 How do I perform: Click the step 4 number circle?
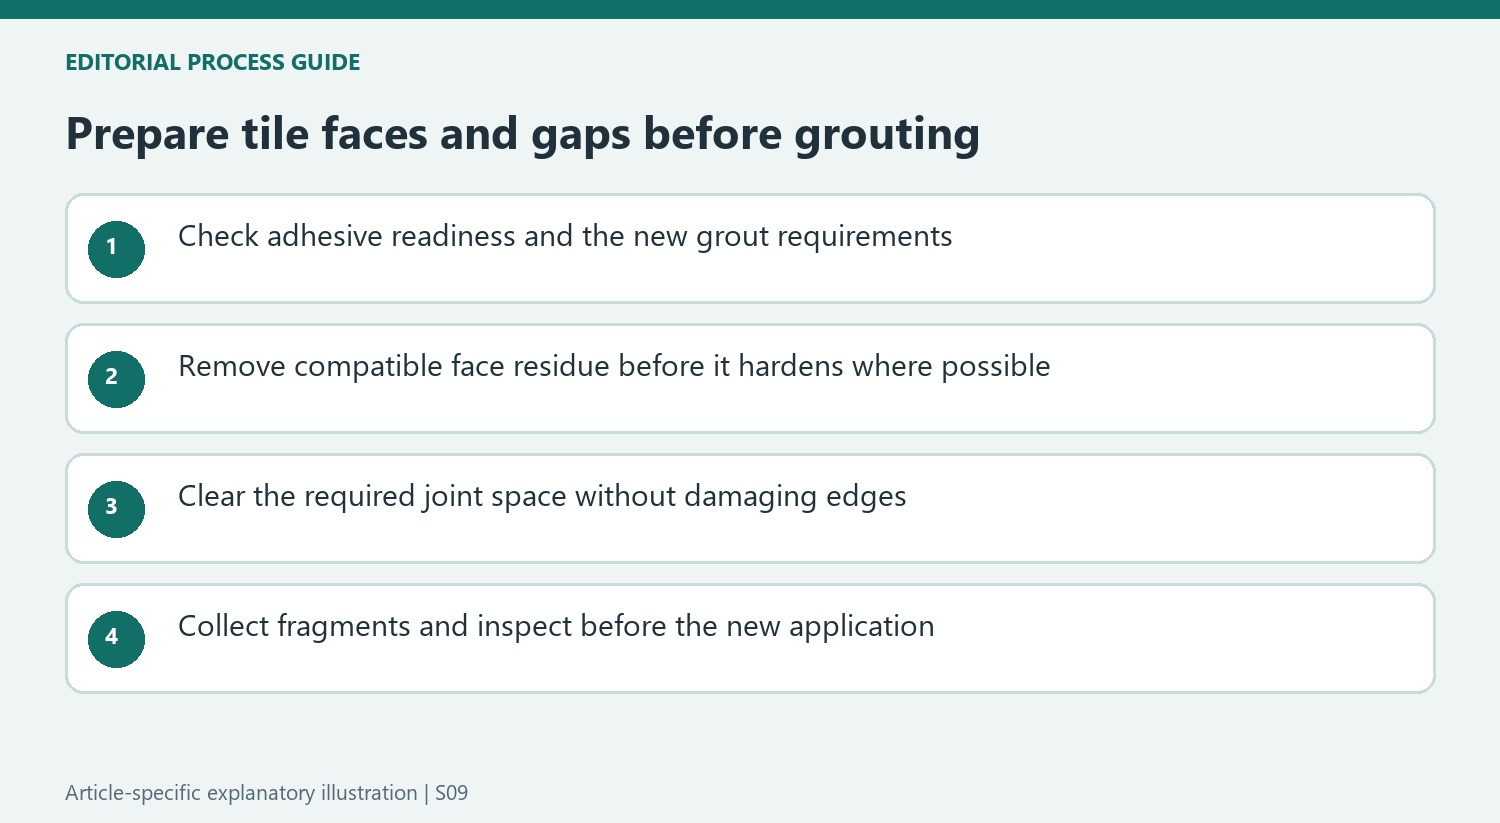116,639
